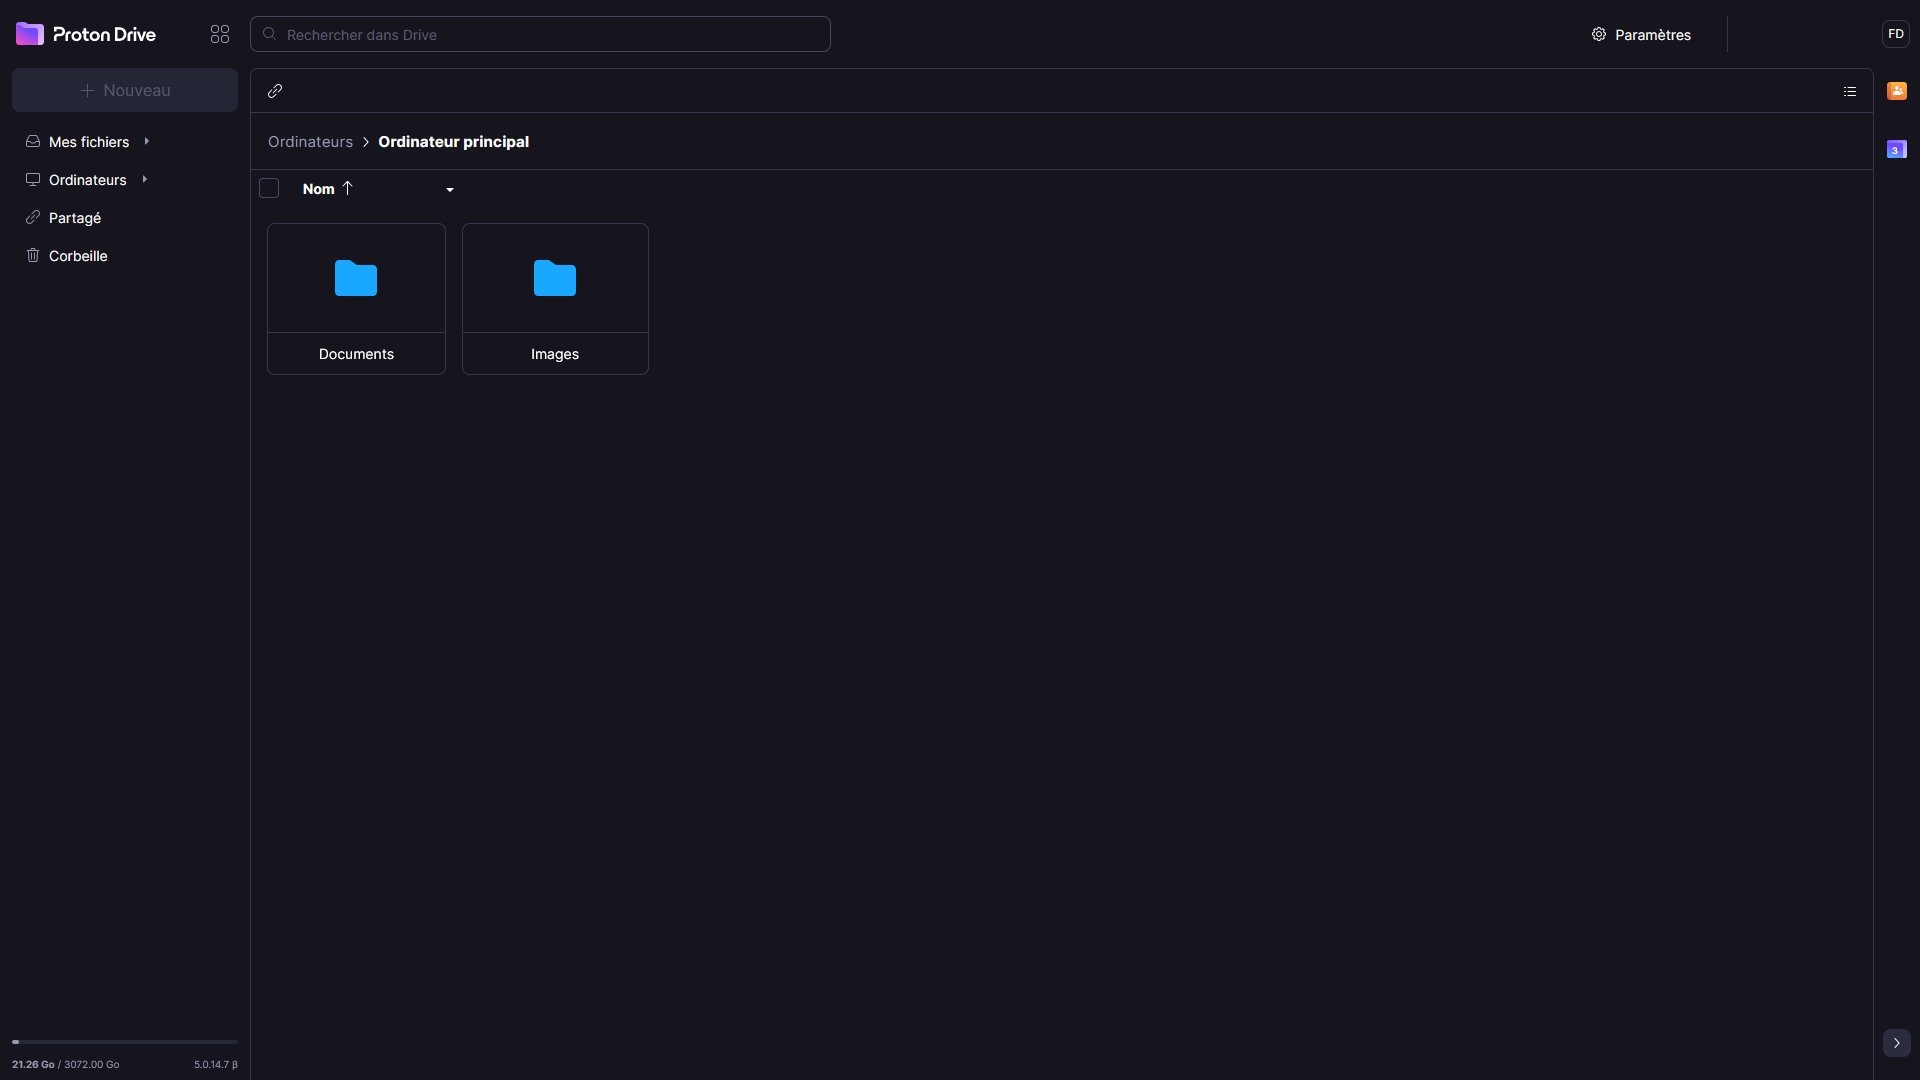The height and width of the screenshot is (1080, 1920).
Task: Open the purple Calendar side panel icon
Action: [x=1896, y=149]
